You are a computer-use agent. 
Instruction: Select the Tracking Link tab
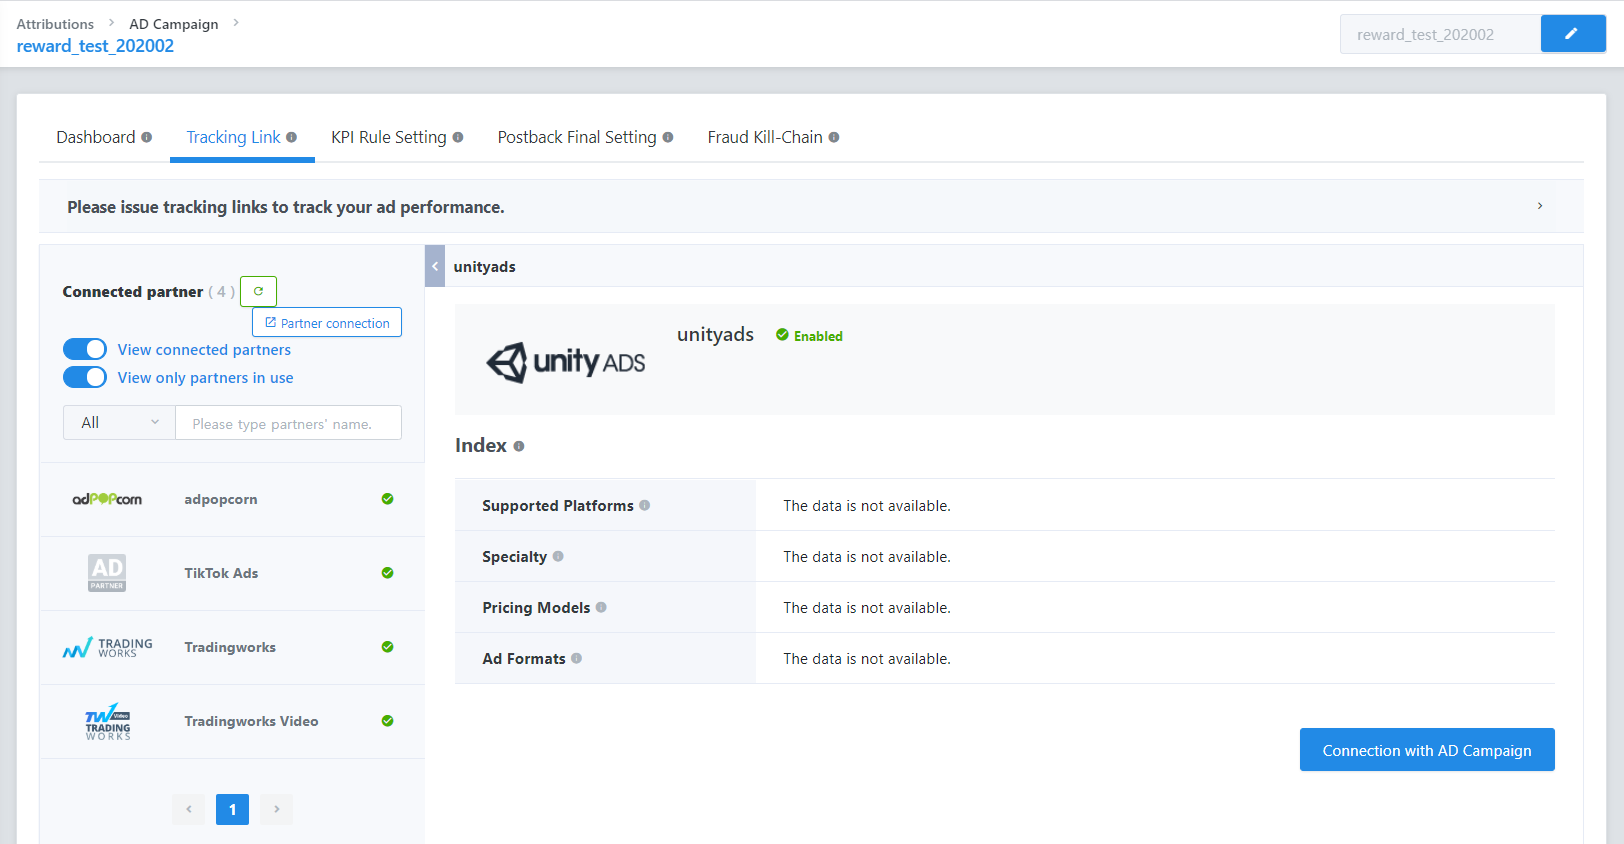(233, 137)
